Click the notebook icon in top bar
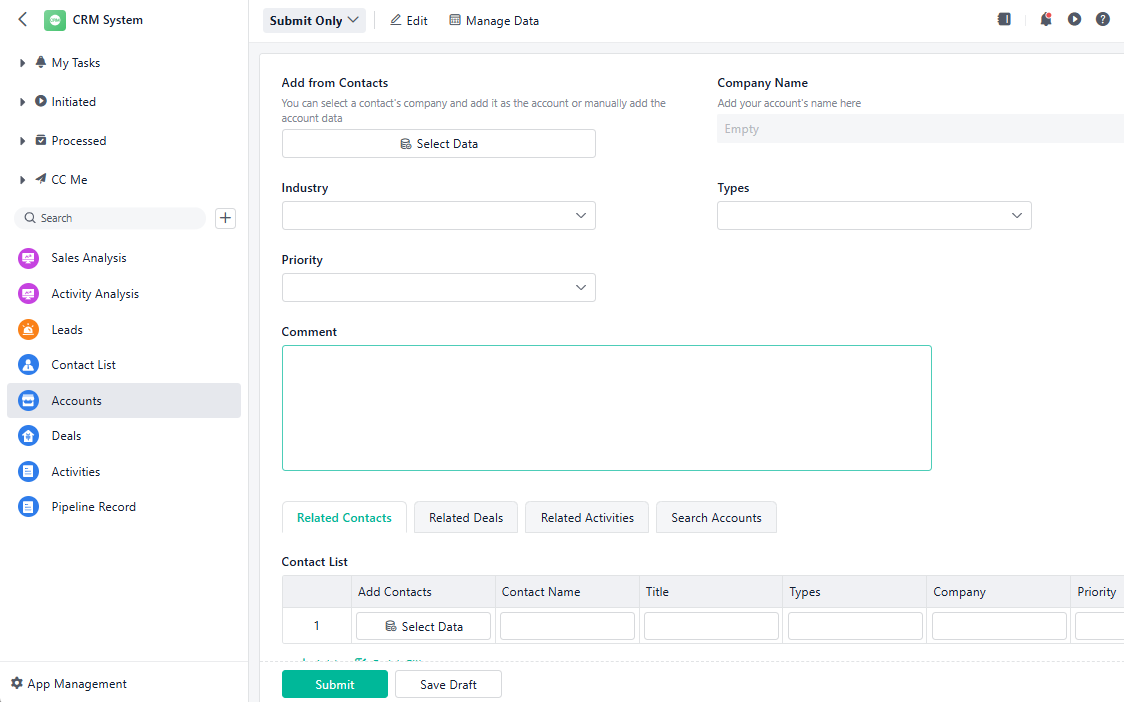The height and width of the screenshot is (702, 1124). pyautogui.click(x=1004, y=19)
